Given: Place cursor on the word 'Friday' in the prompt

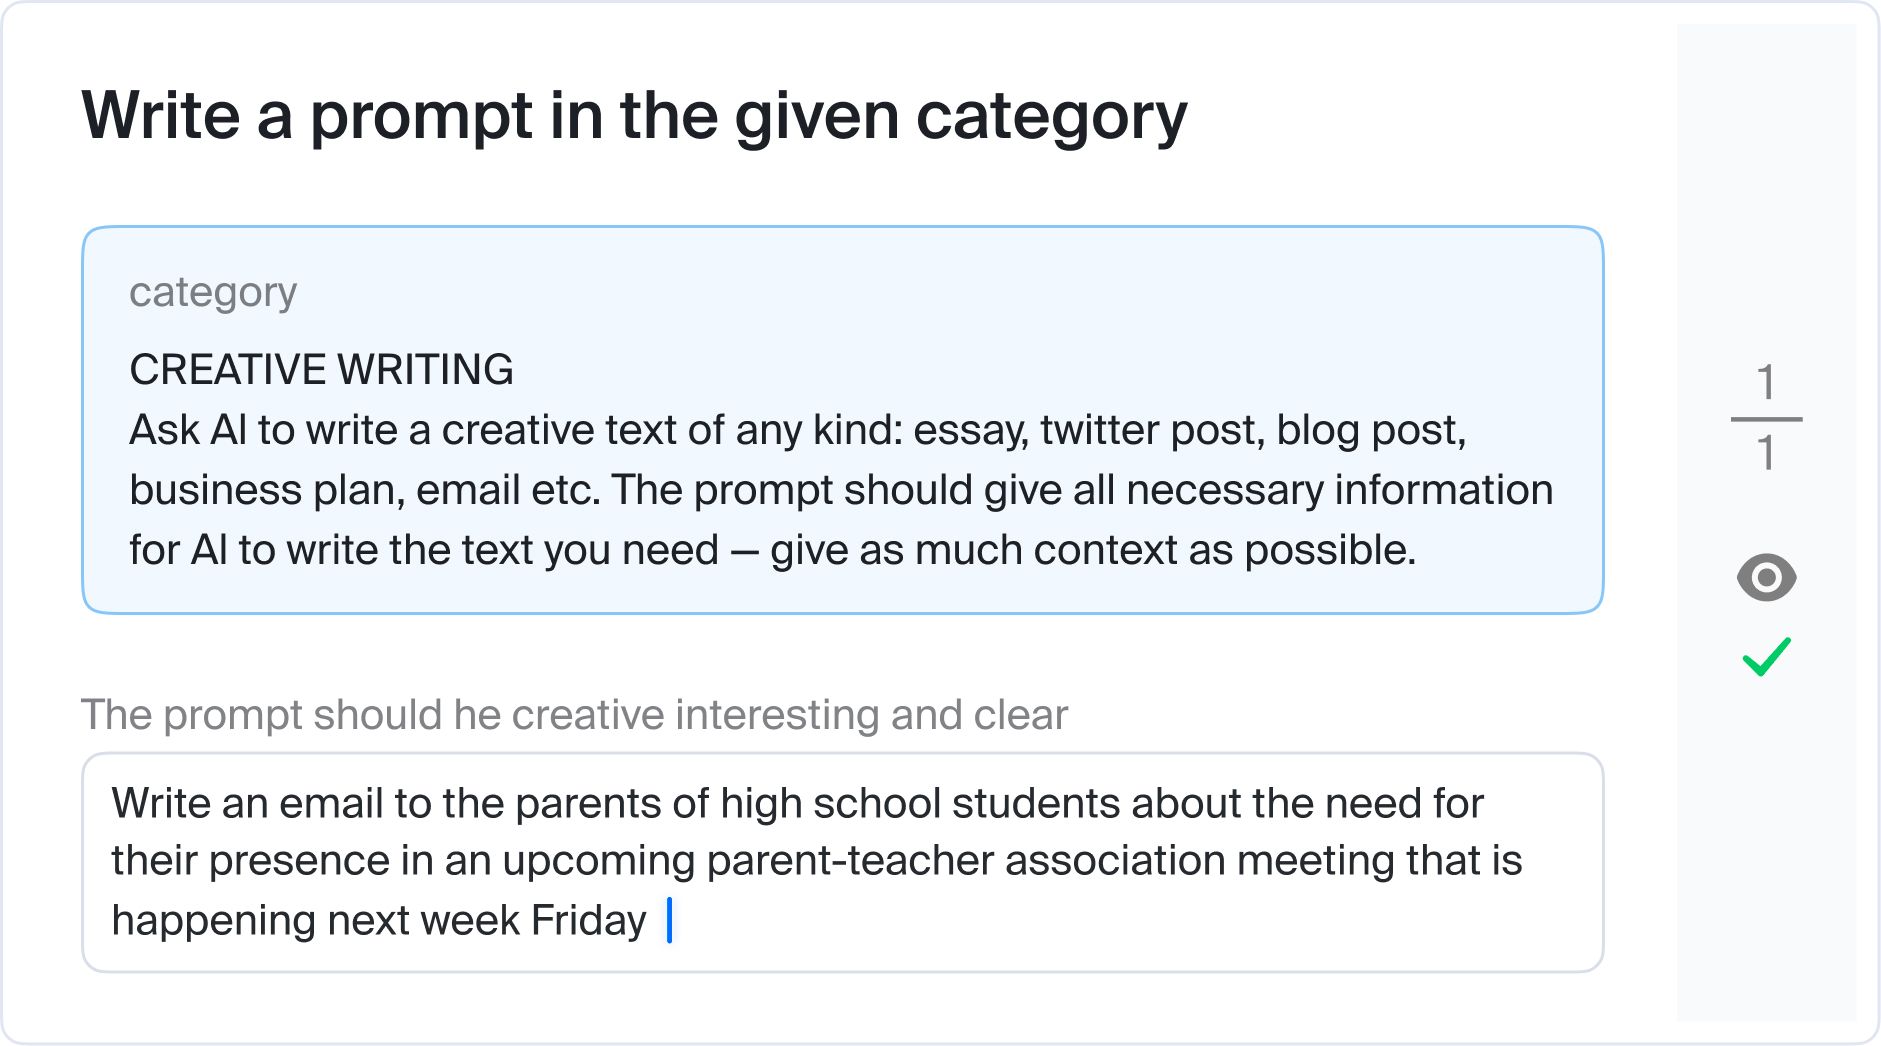Looking at the screenshot, I should 589,920.
